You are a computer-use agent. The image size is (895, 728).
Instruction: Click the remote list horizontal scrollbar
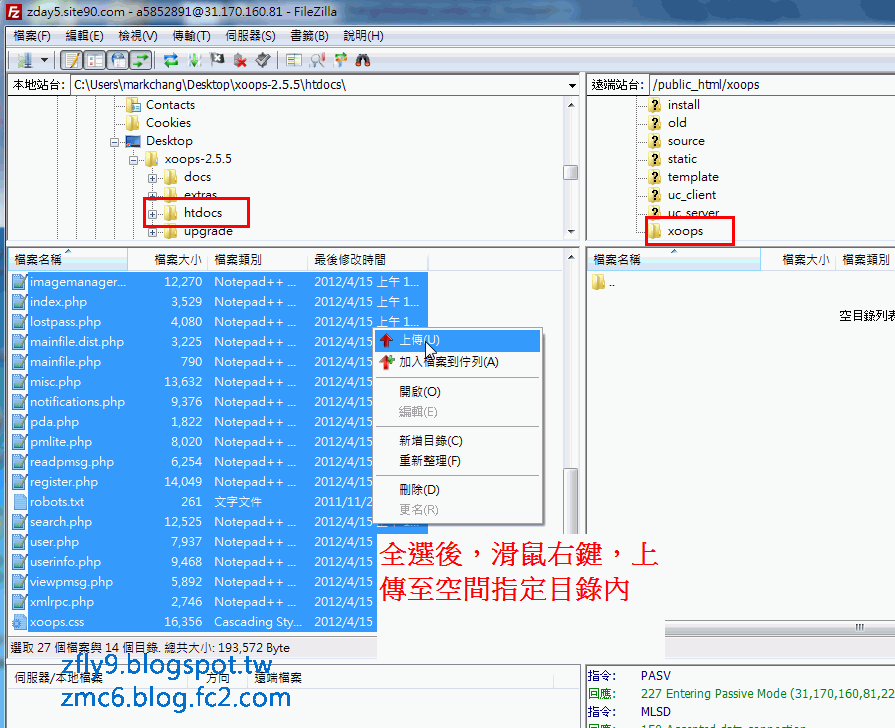(780, 627)
